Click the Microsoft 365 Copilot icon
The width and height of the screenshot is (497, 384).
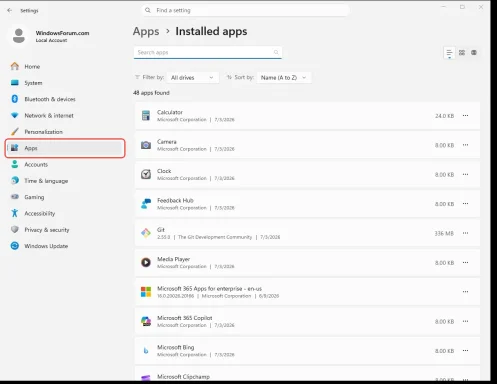coord(146,321)
